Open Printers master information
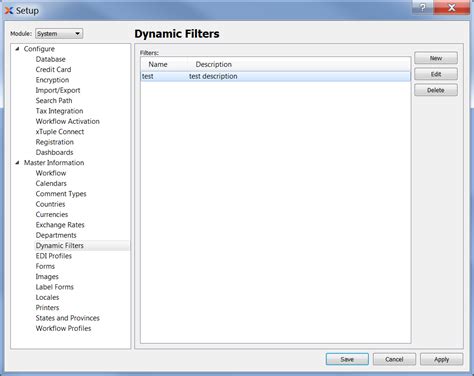Viewport: 474px width, 376px height. 47,307
